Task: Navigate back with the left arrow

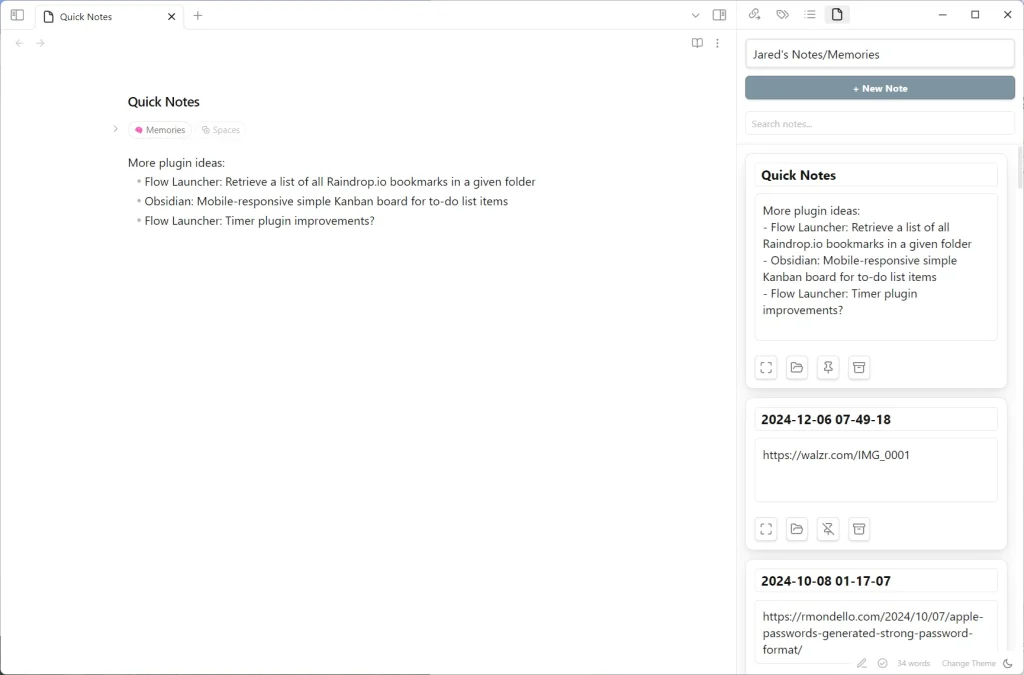Action: [20, 43]
